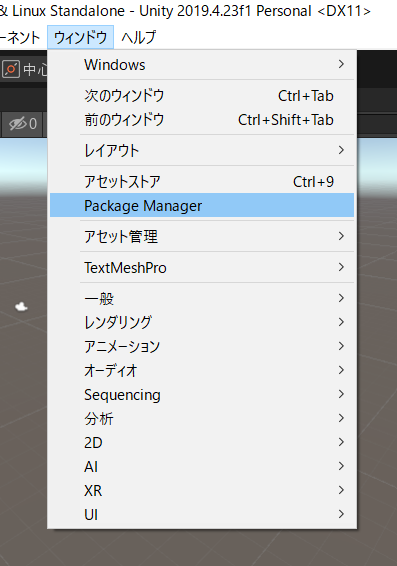The width and height of the screenshot is (397, 566).
Task: Open the ウィンドウ menu in menu bar
Action: (x=80, y=37)
